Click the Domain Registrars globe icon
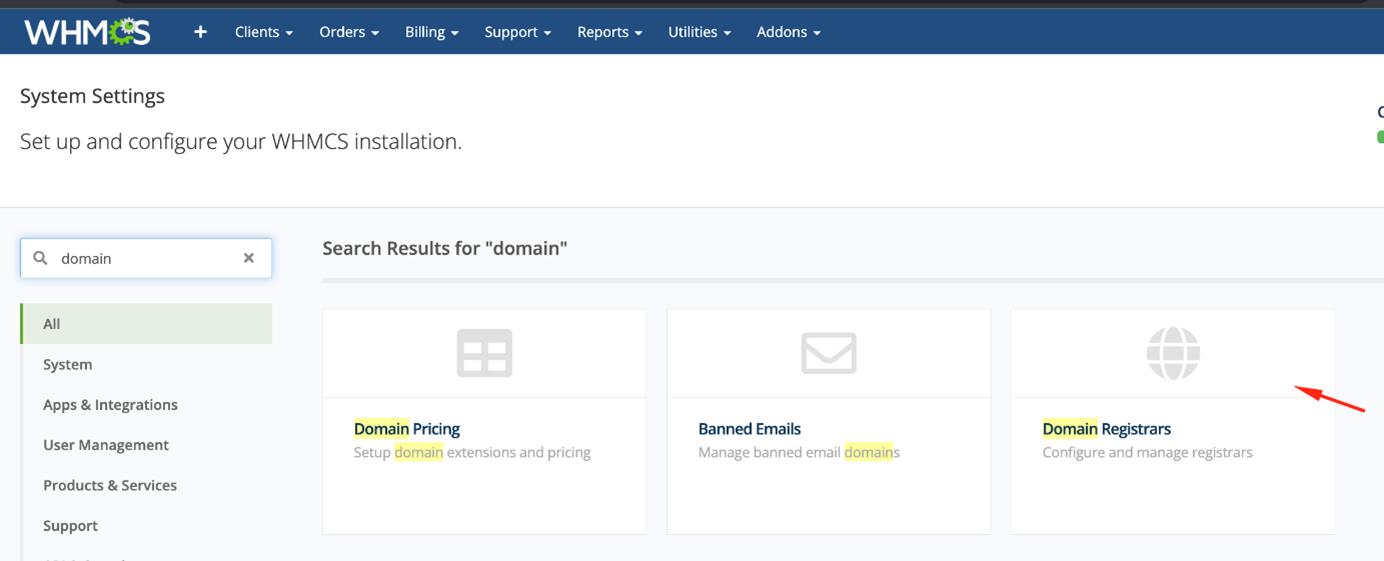Viewport: 1384px width, 561px height. click(x=1172, y=353)
